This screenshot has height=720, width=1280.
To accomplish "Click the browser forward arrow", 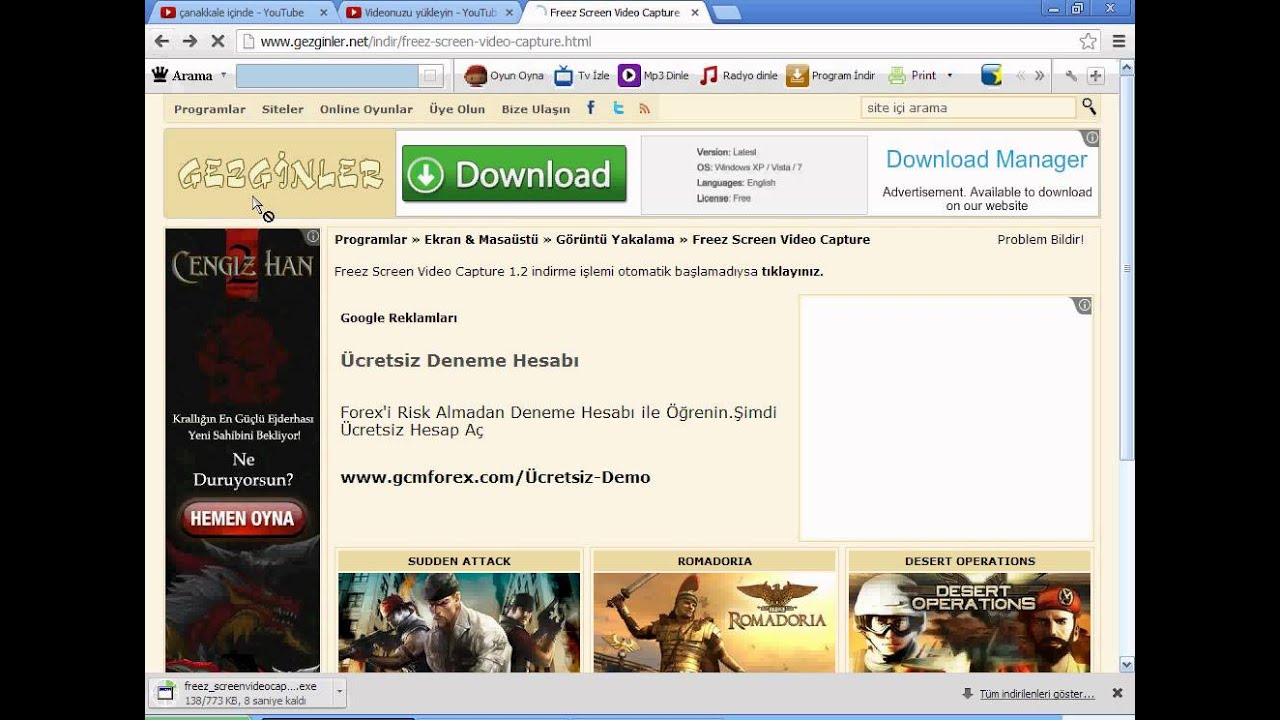I will [x=190, y=41].
